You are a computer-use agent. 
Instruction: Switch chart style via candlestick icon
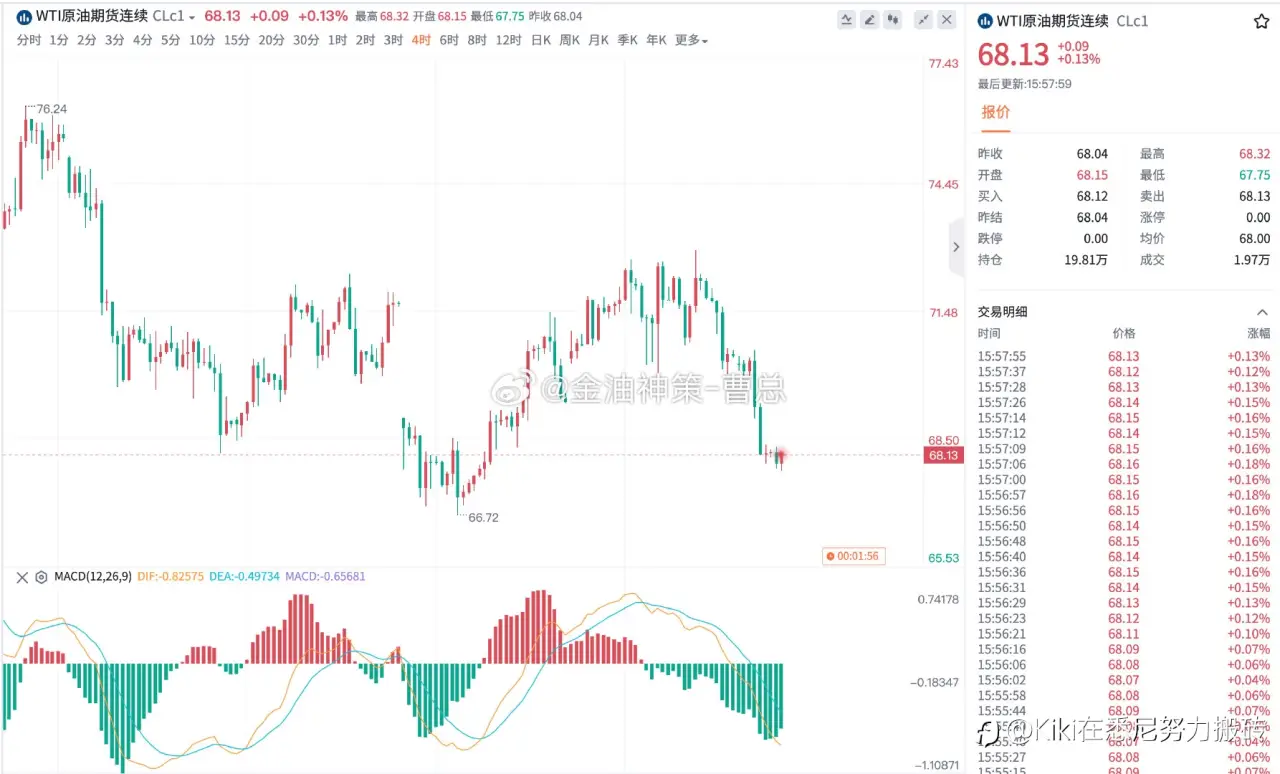[x=893, y=19]
